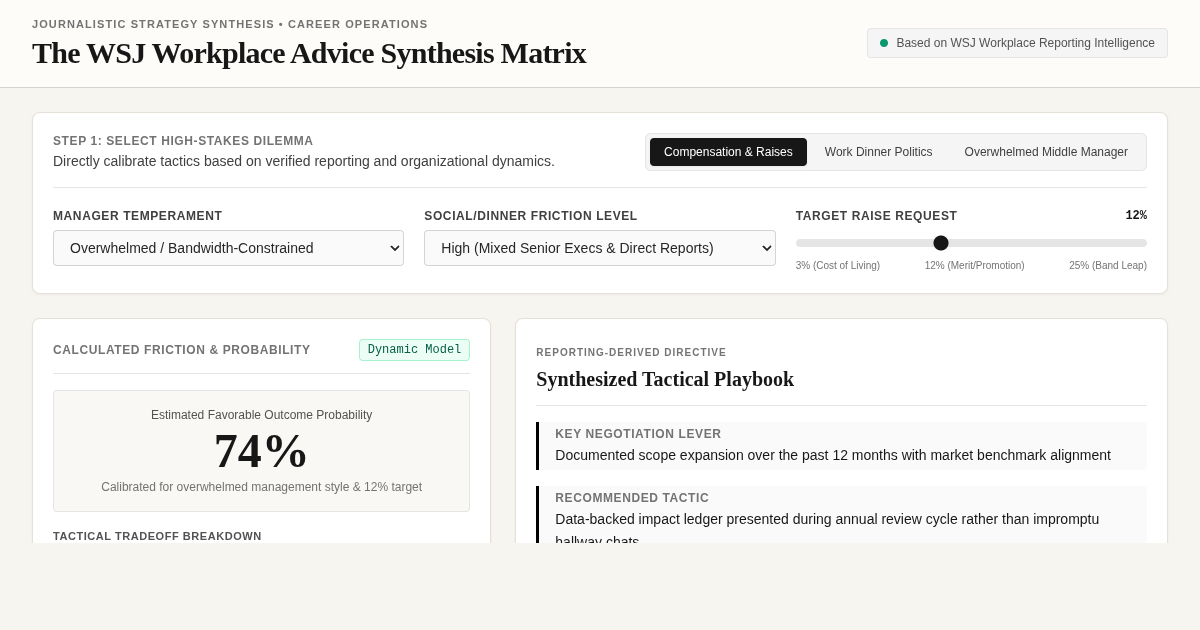Screen dimensions: 1200x630
Task: Click the WSJ Workplace Reporting Intelligence badge
Action: click(x=1017, y=43)
